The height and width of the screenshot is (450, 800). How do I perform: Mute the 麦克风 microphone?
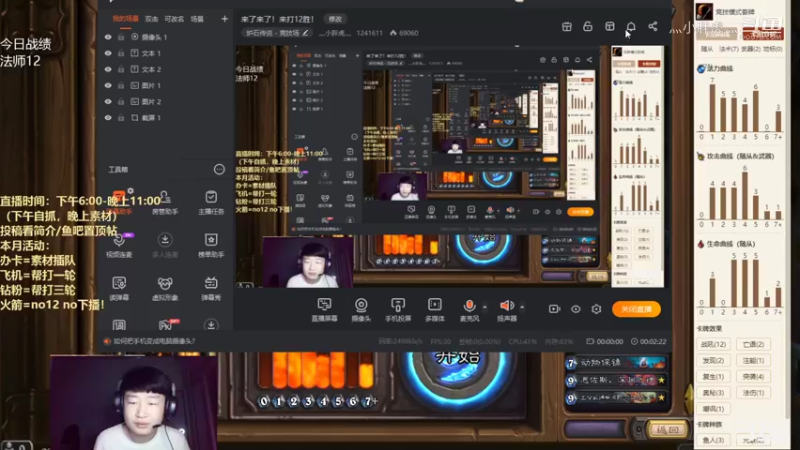click(469, 310)
